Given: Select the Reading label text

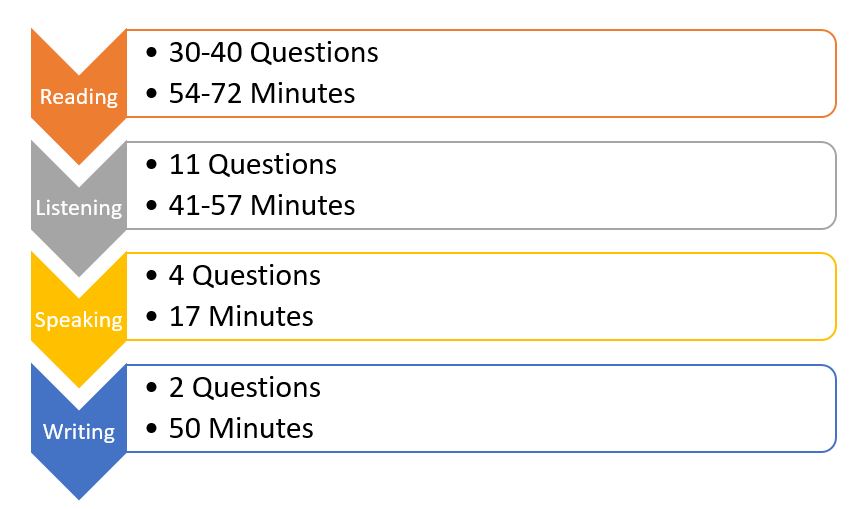Looking at the screenshot, I should click(79, 97).
